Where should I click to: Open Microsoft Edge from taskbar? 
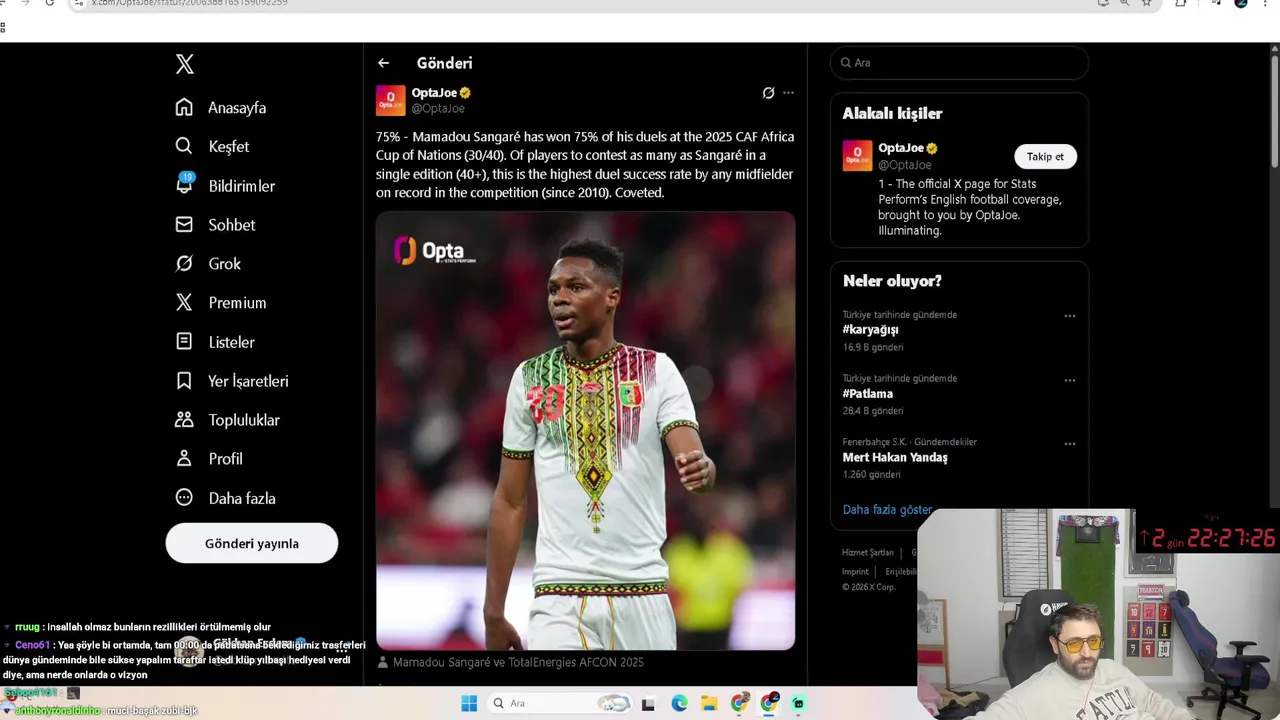(x=679, y=703)
